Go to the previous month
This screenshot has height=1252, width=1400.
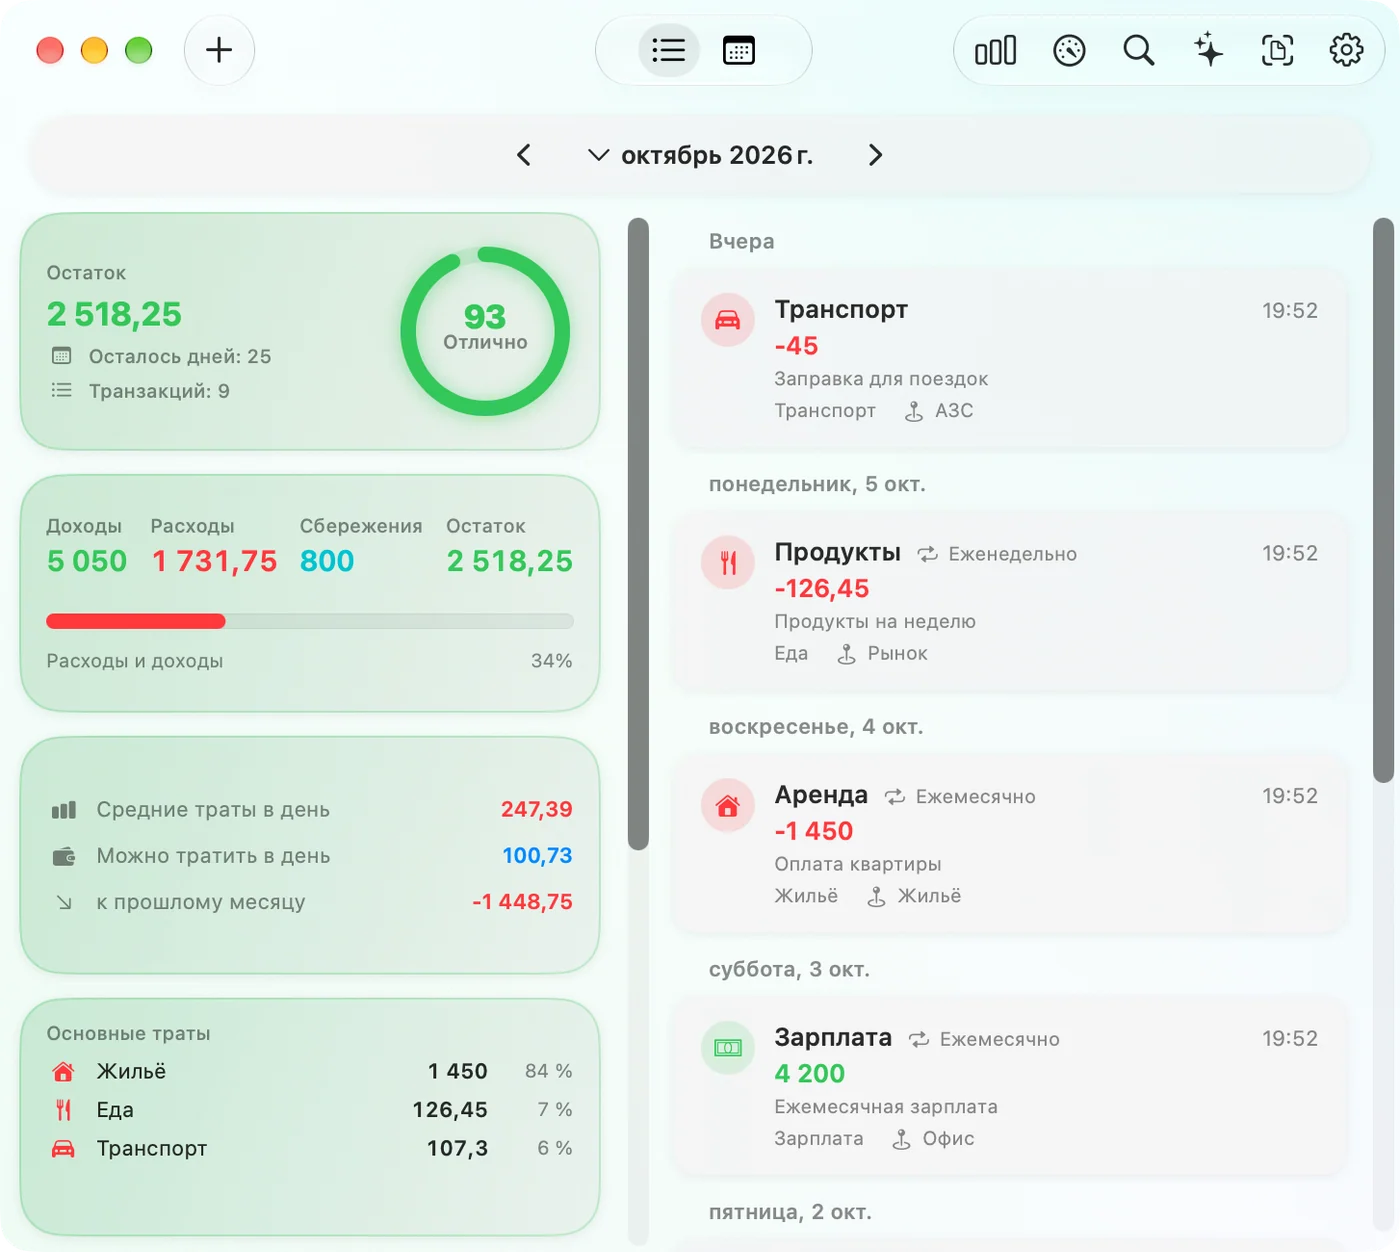524,155
